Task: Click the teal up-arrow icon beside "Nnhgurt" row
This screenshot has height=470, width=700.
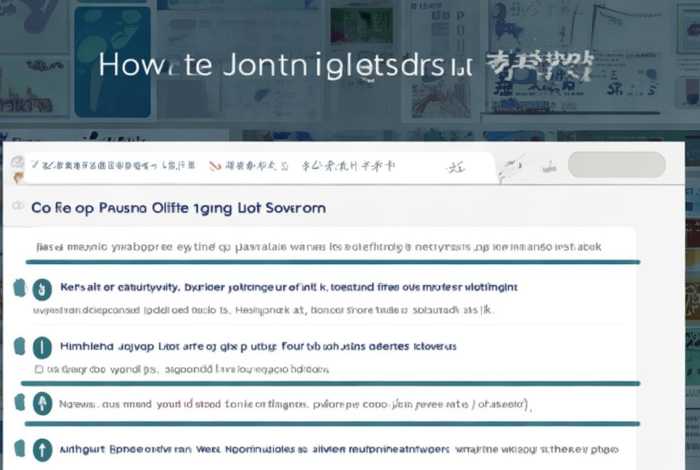Action: click(x=42, y=450)
